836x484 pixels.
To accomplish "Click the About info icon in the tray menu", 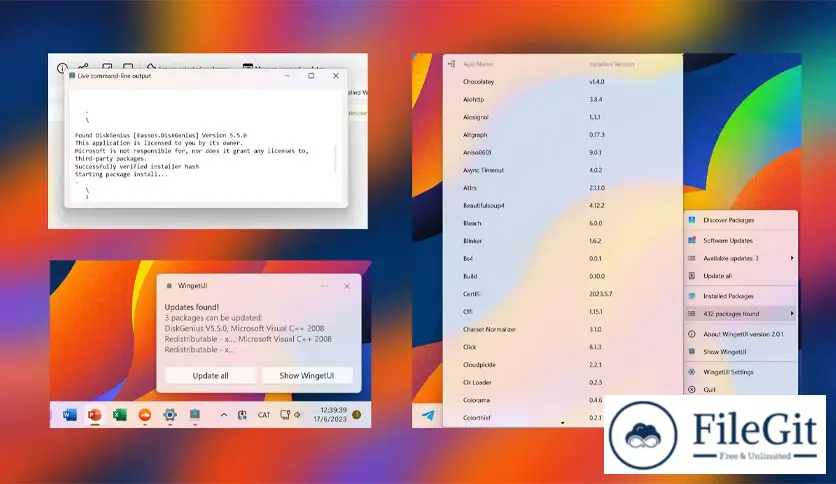I will 692,334.
